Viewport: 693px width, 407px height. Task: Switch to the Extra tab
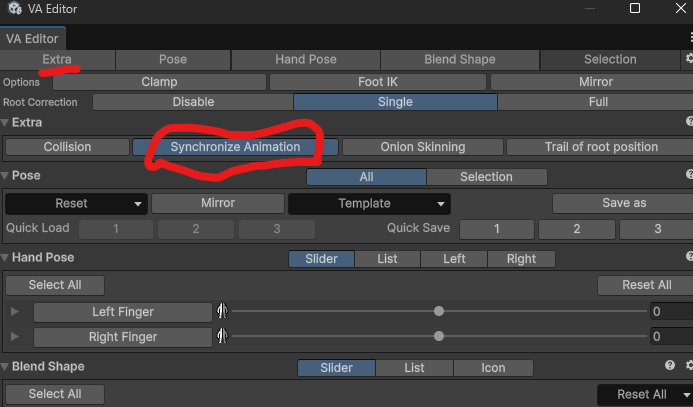click(57, 59)
